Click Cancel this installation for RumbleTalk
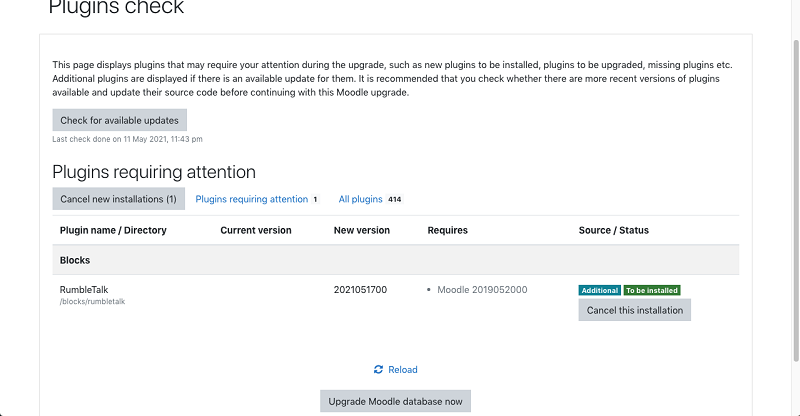This screenshot has height=416, width=800. (x=634, y=310)
